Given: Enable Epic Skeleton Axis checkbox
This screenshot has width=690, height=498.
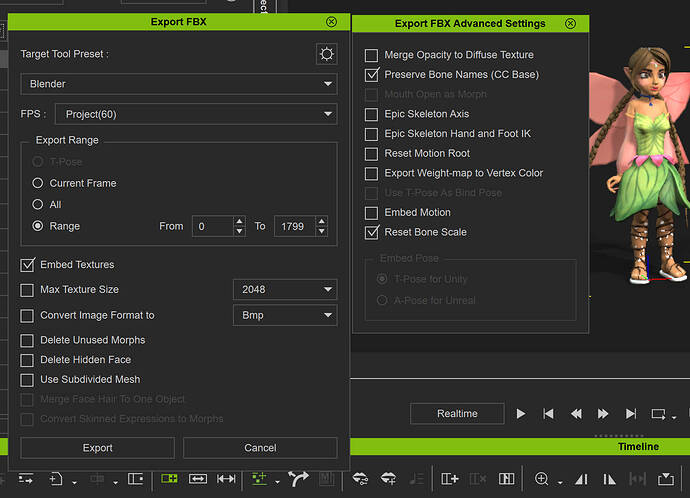Looking at the screenshot, I should (371, 114).
